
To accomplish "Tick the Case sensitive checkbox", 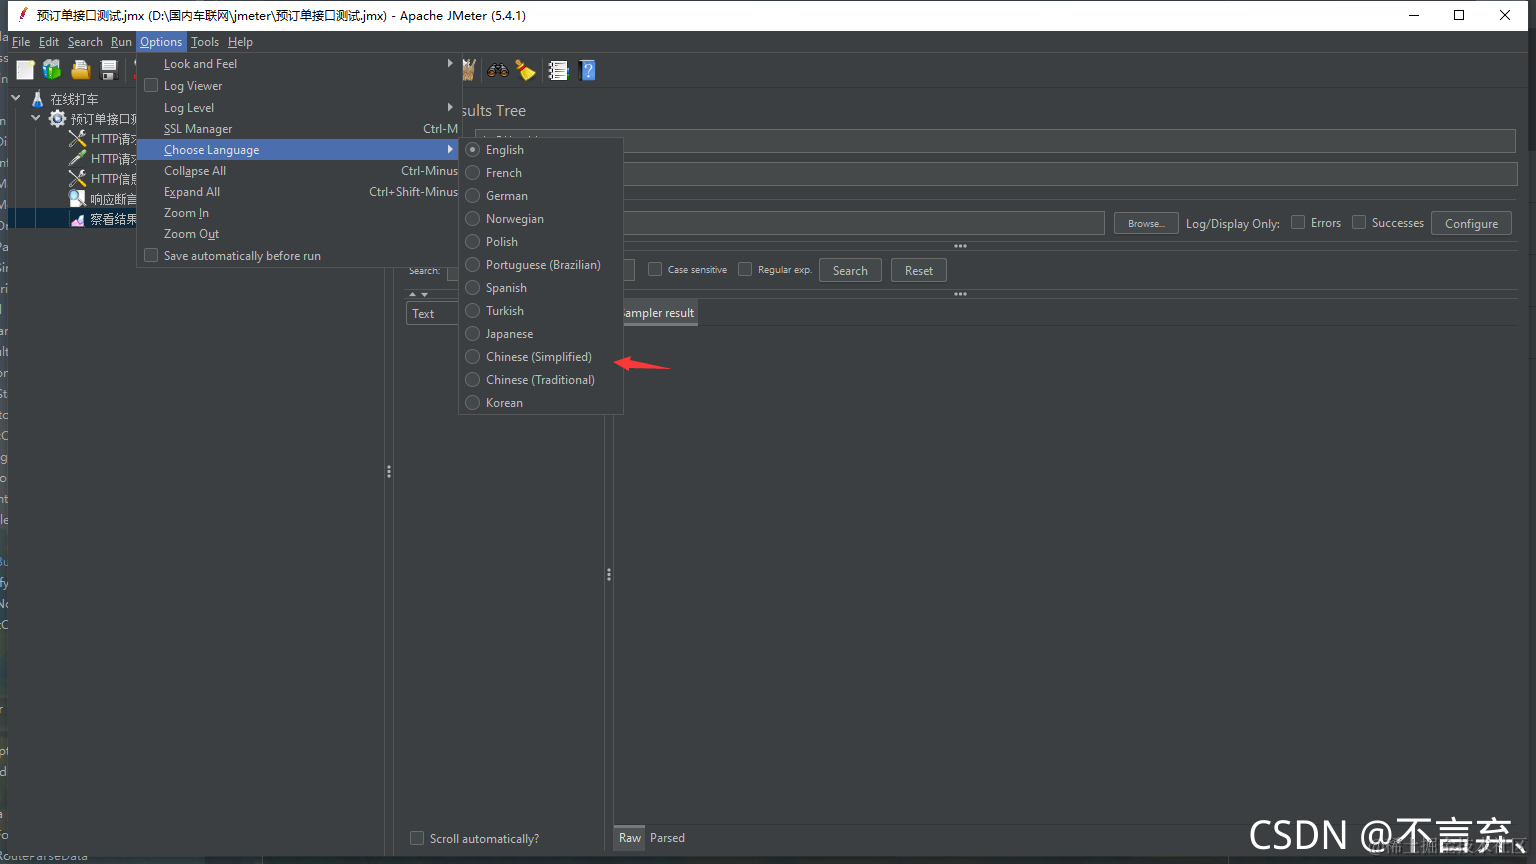I will pos(655,269).
